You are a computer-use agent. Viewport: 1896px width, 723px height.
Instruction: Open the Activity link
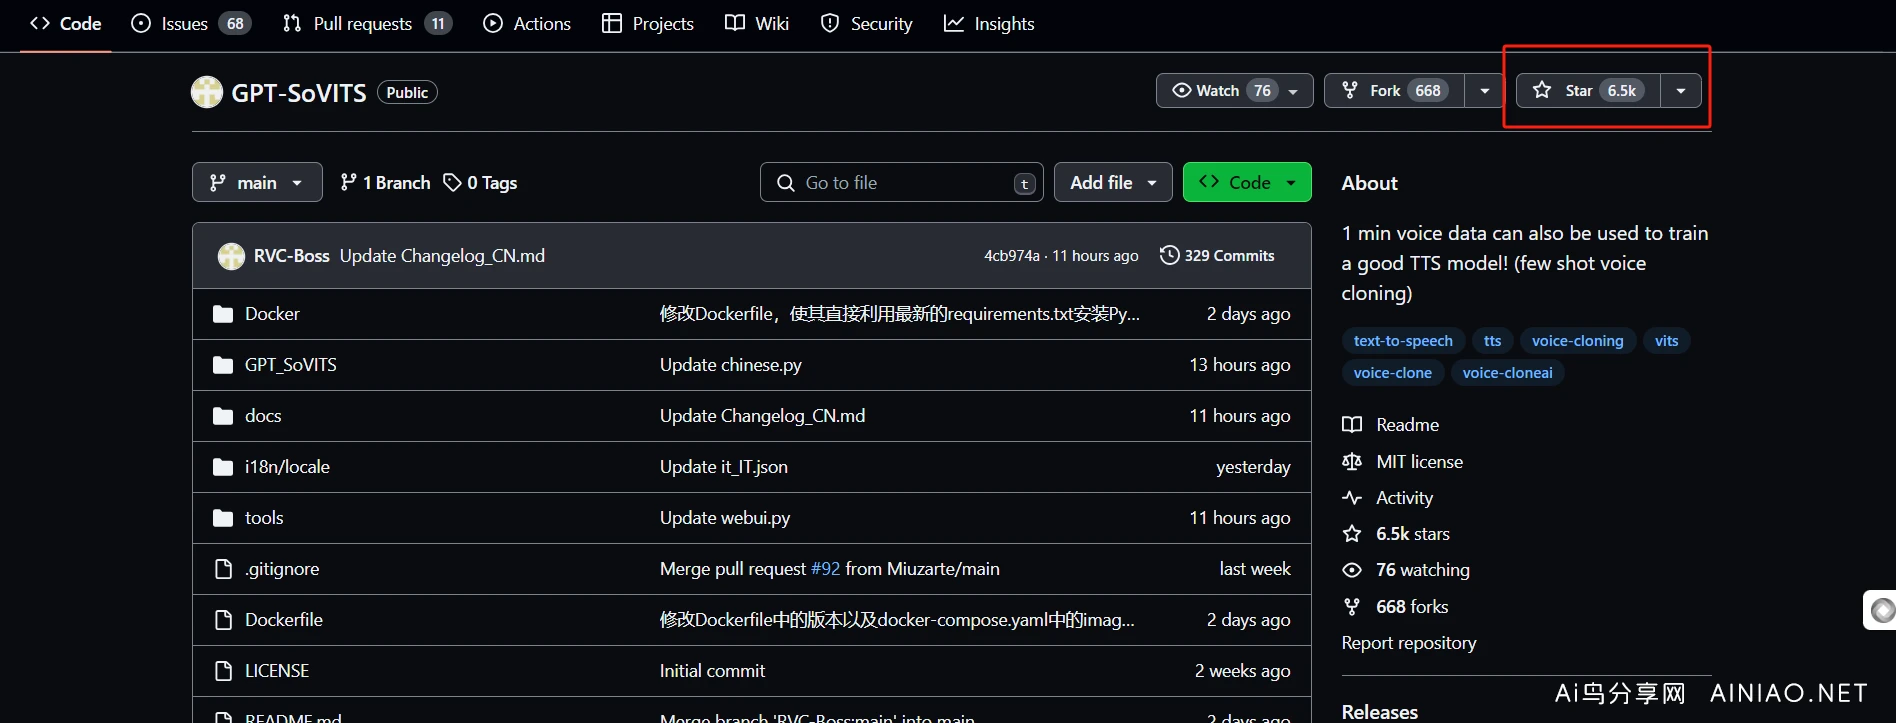click(x=1388, y=498)
